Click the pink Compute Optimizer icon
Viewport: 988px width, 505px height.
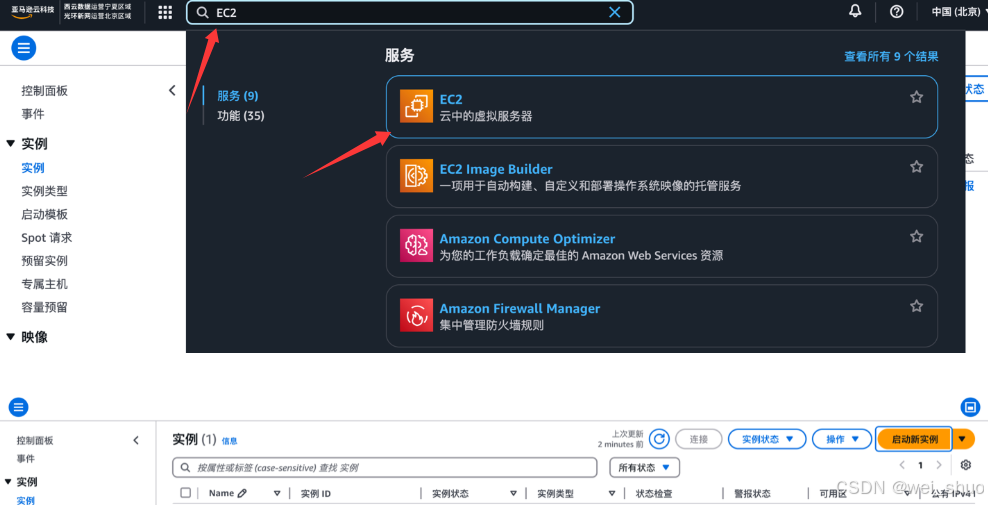click(416, 245)
